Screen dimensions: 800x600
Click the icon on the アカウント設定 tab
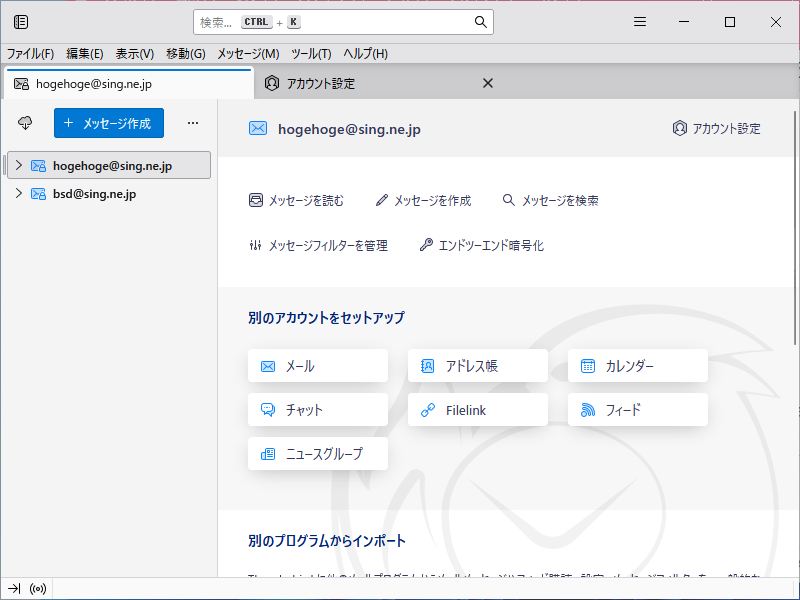(272, 83)
